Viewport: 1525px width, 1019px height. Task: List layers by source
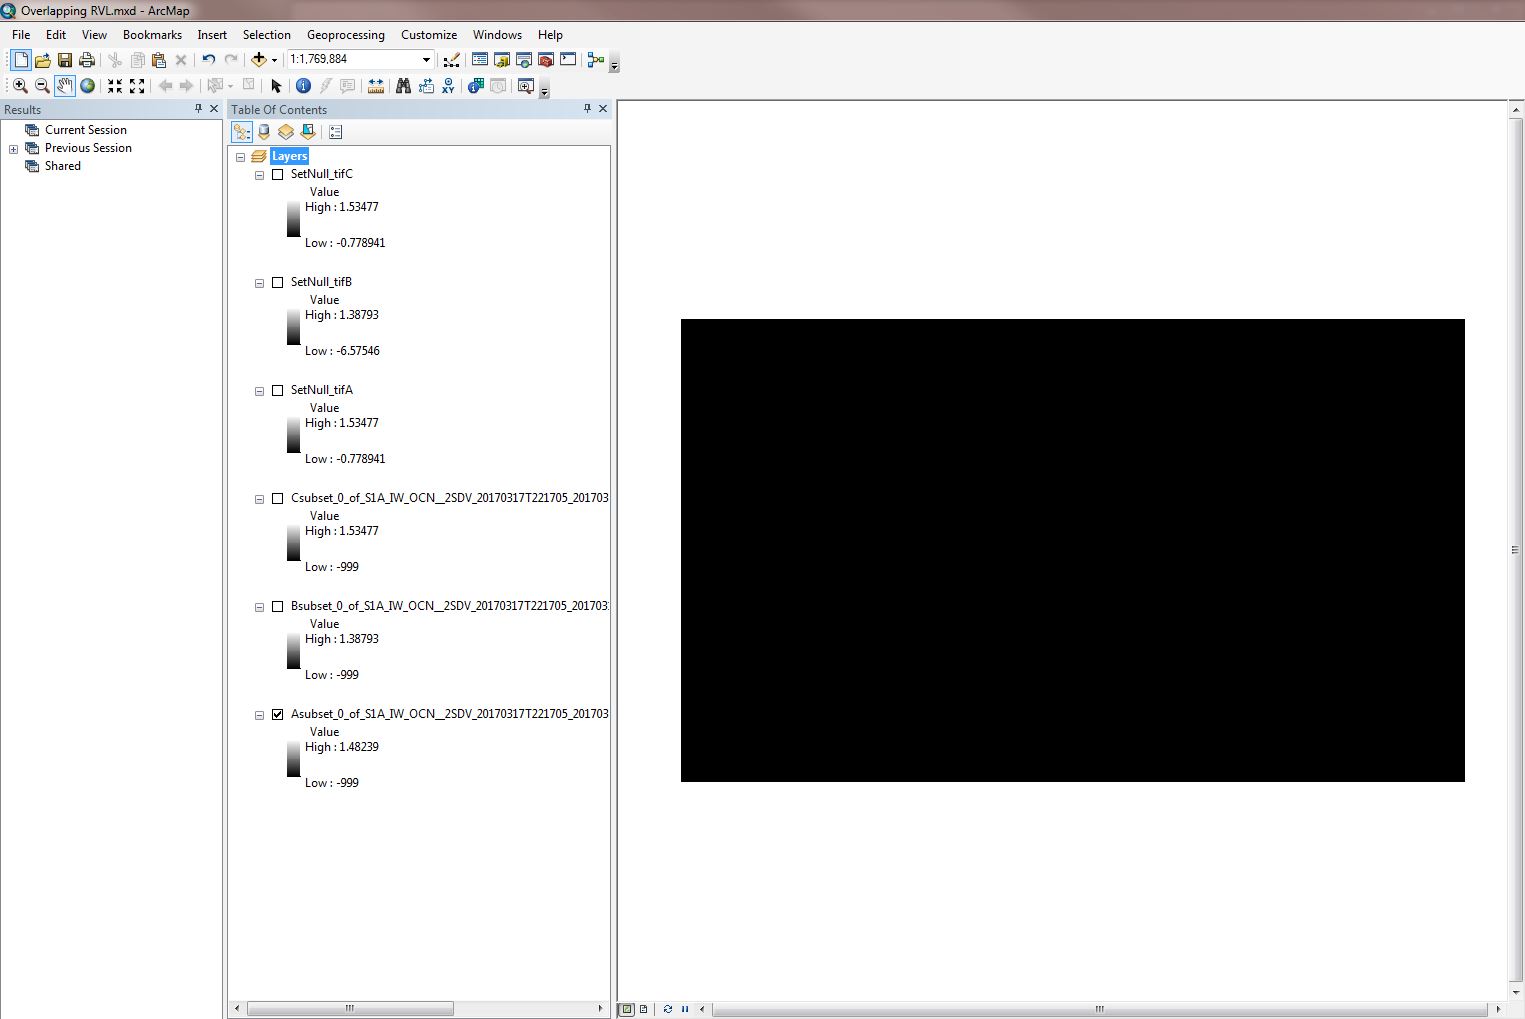click(x=264, y=132)
